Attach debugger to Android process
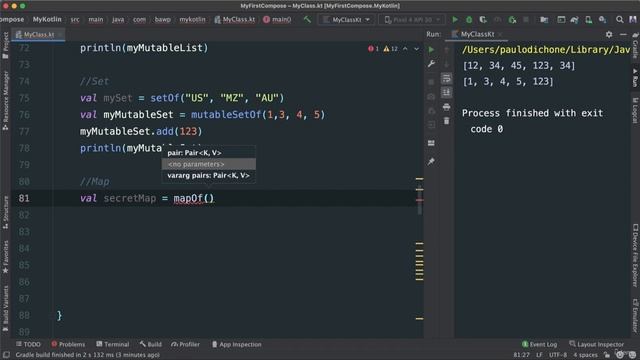The image size is (640, 360). pos(512,19)
